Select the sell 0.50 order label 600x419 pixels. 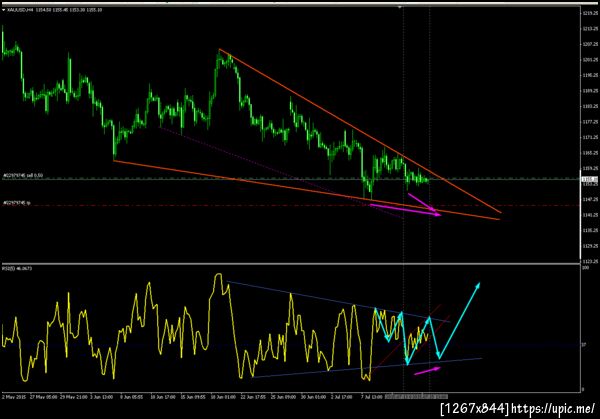(23, 176)
